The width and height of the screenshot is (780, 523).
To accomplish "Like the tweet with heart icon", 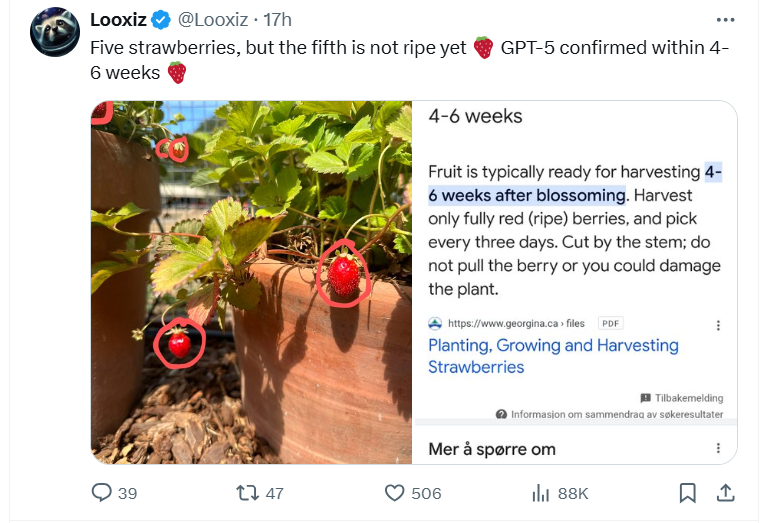I will (395, 493).
